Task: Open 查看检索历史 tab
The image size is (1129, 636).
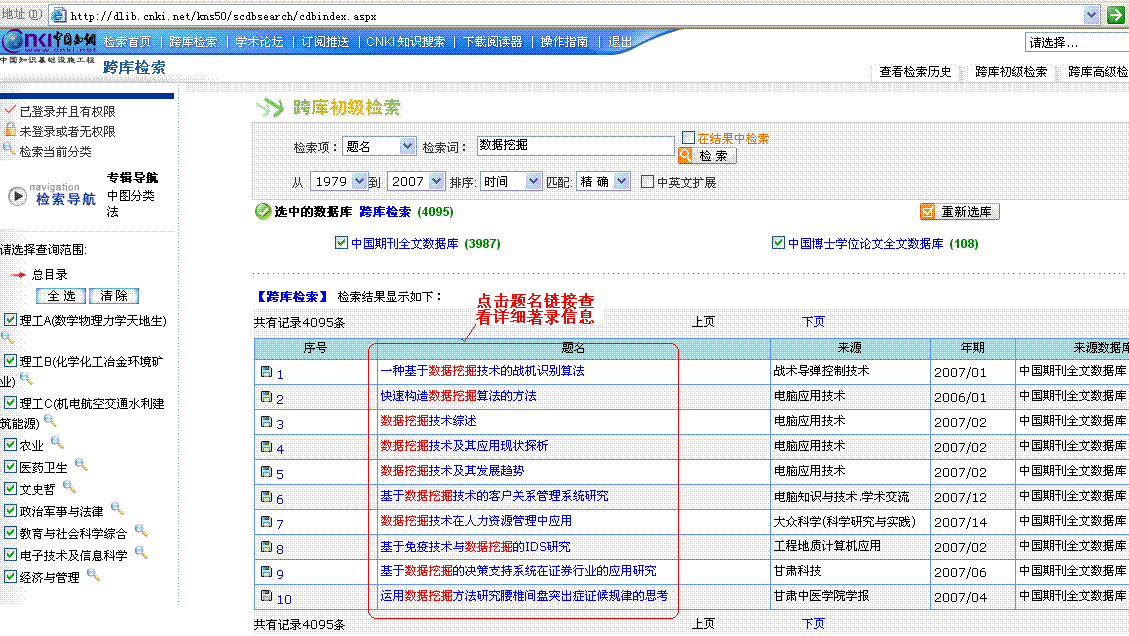Action: pos(915,71)
